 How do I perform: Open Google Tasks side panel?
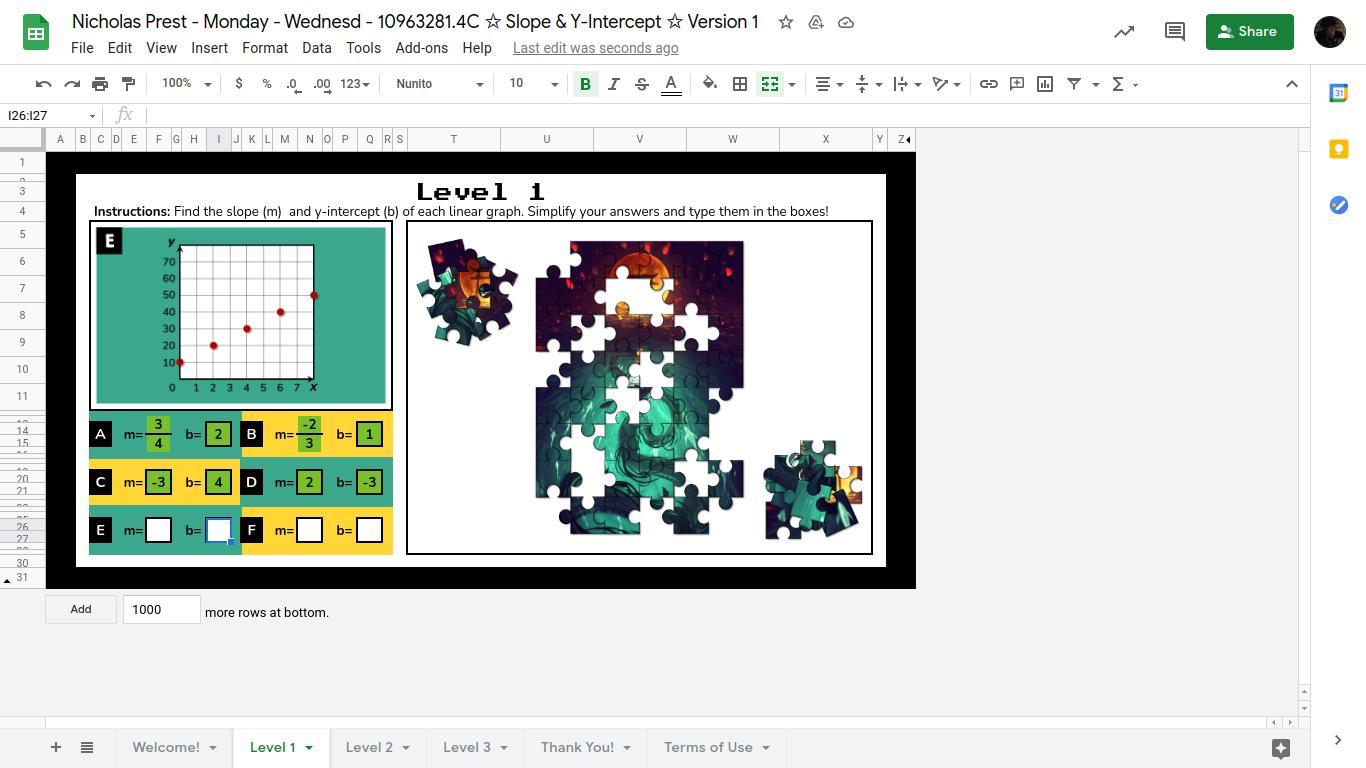[x=1338, y=205]
